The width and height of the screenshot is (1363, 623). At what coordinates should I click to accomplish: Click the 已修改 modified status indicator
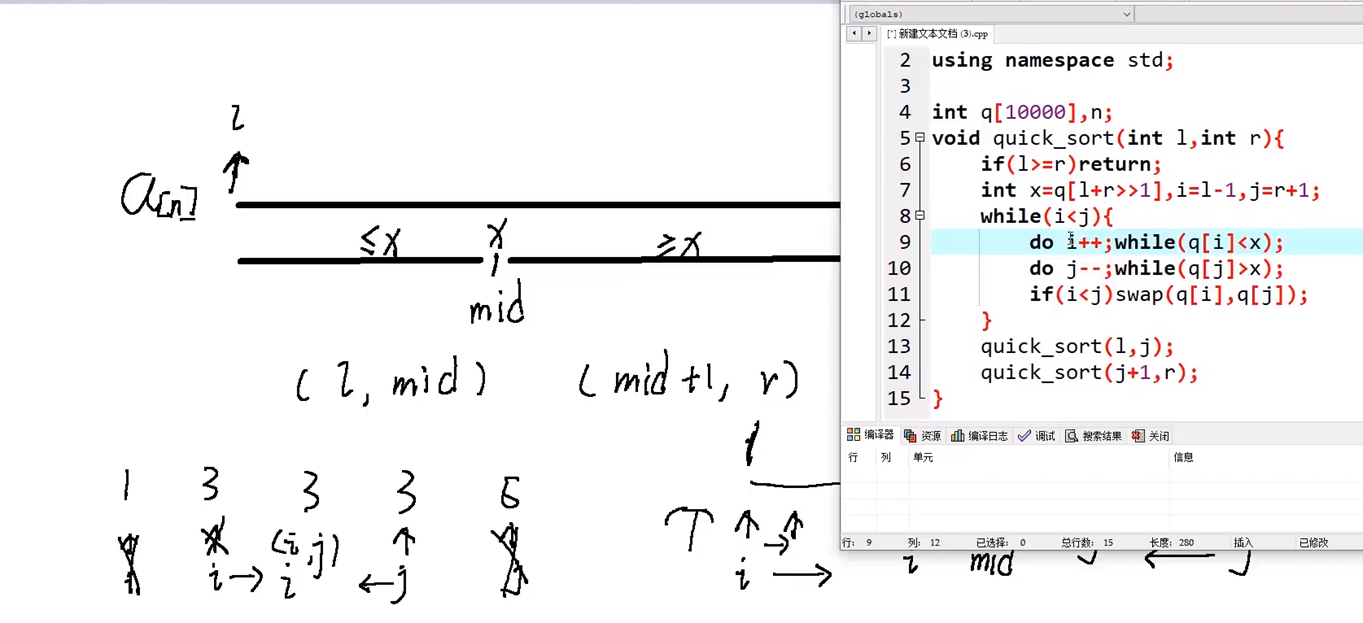click(x=1314, y=543)
